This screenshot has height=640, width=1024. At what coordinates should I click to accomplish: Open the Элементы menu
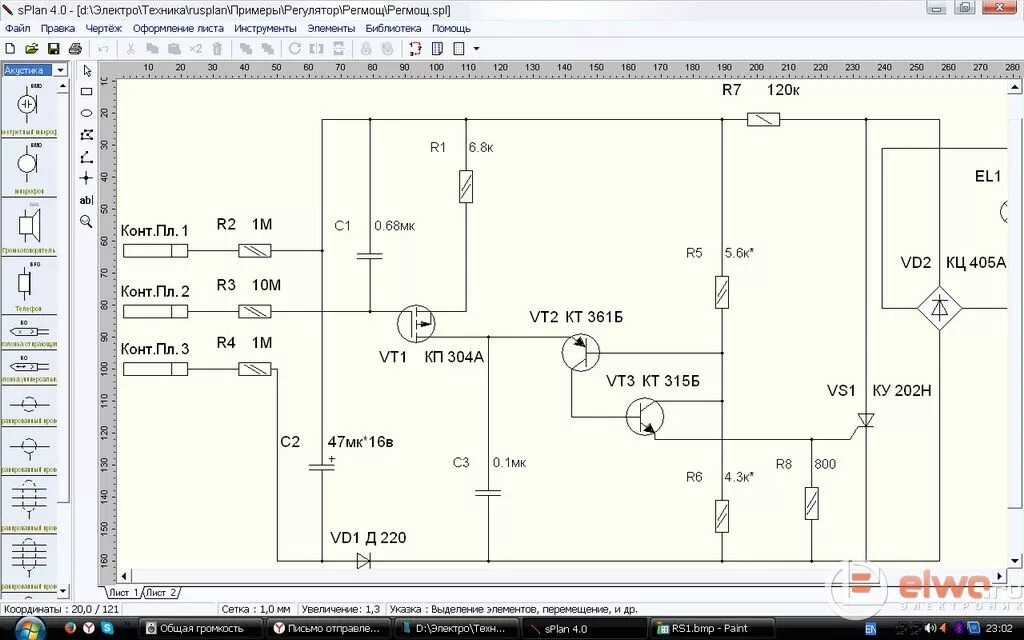click(x=331, y=29)
